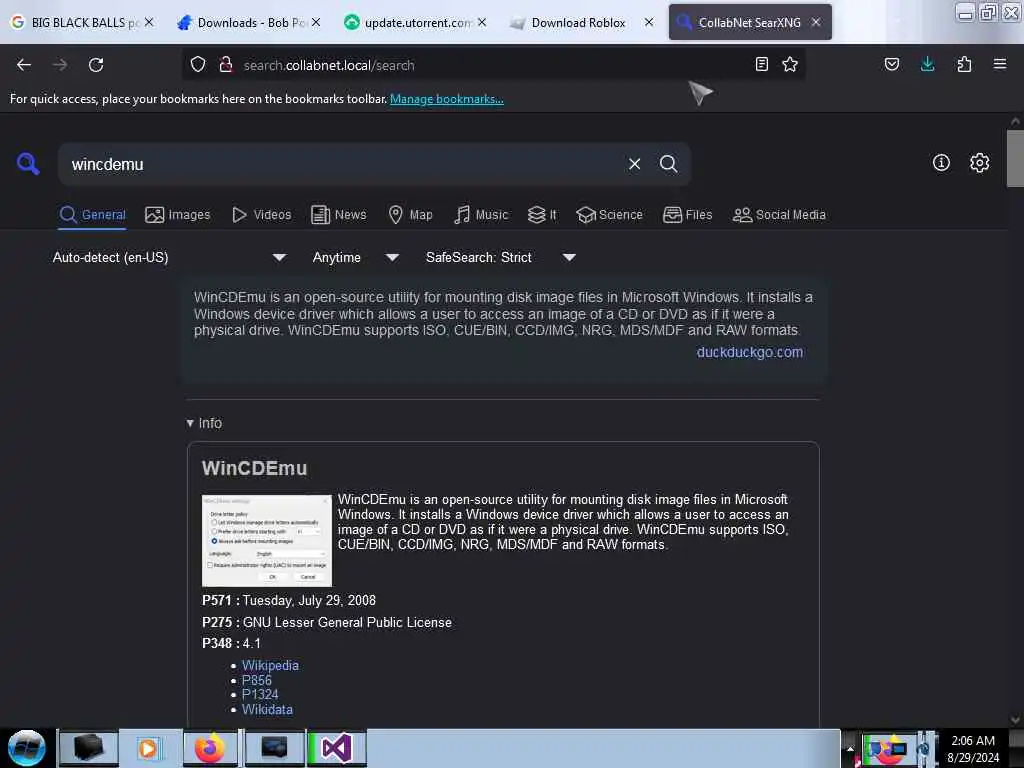Image resolution: width=1024 pixels, height=768 pixels.
Task: Click the GNU Lesser General Public License text
Action: point(347,622)
